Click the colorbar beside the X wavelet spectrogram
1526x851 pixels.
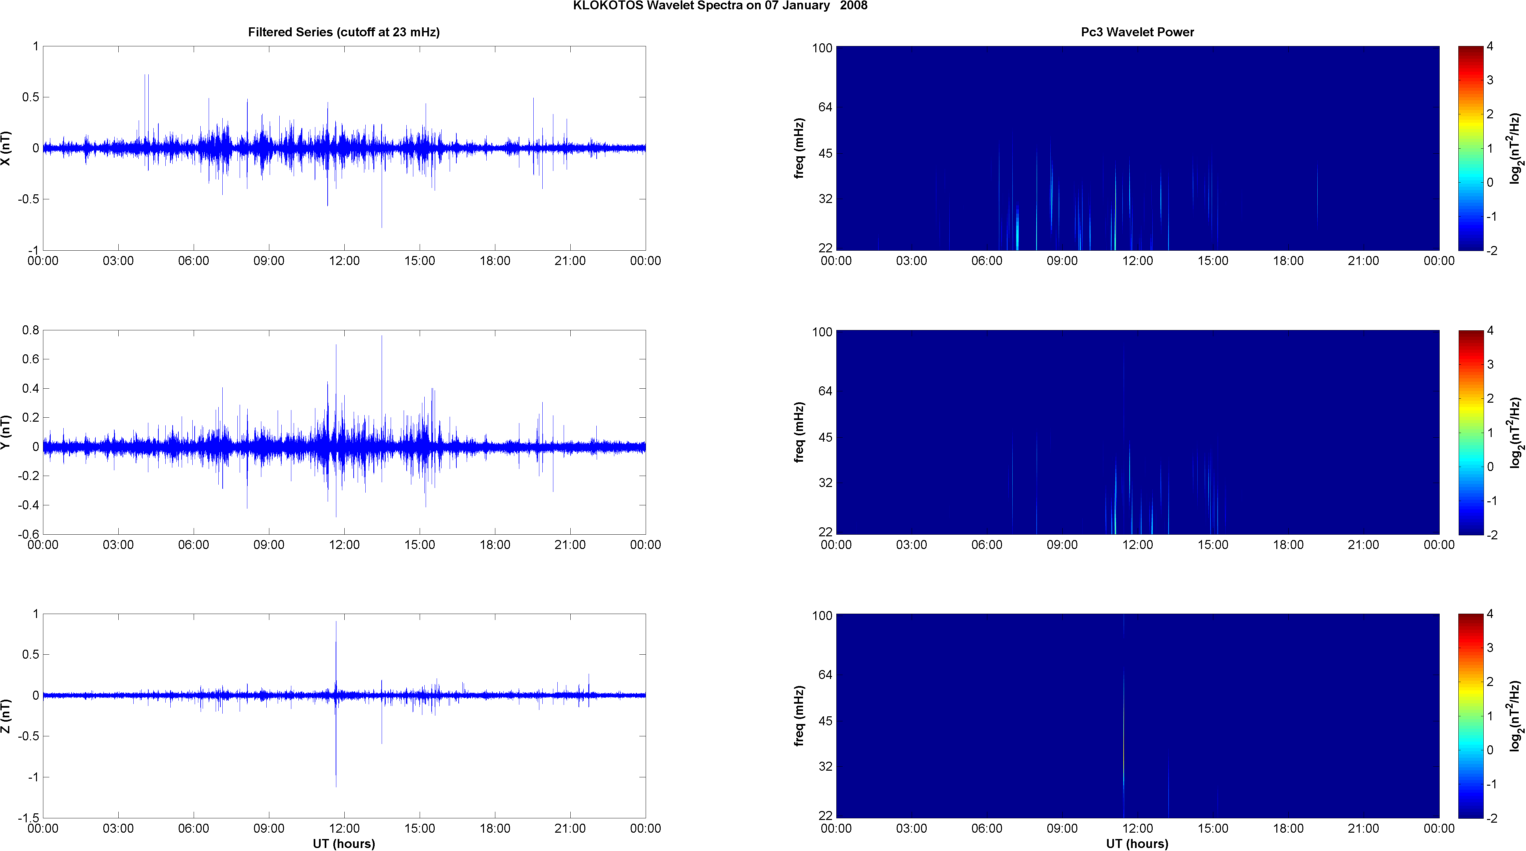(x=1470, y=148)
